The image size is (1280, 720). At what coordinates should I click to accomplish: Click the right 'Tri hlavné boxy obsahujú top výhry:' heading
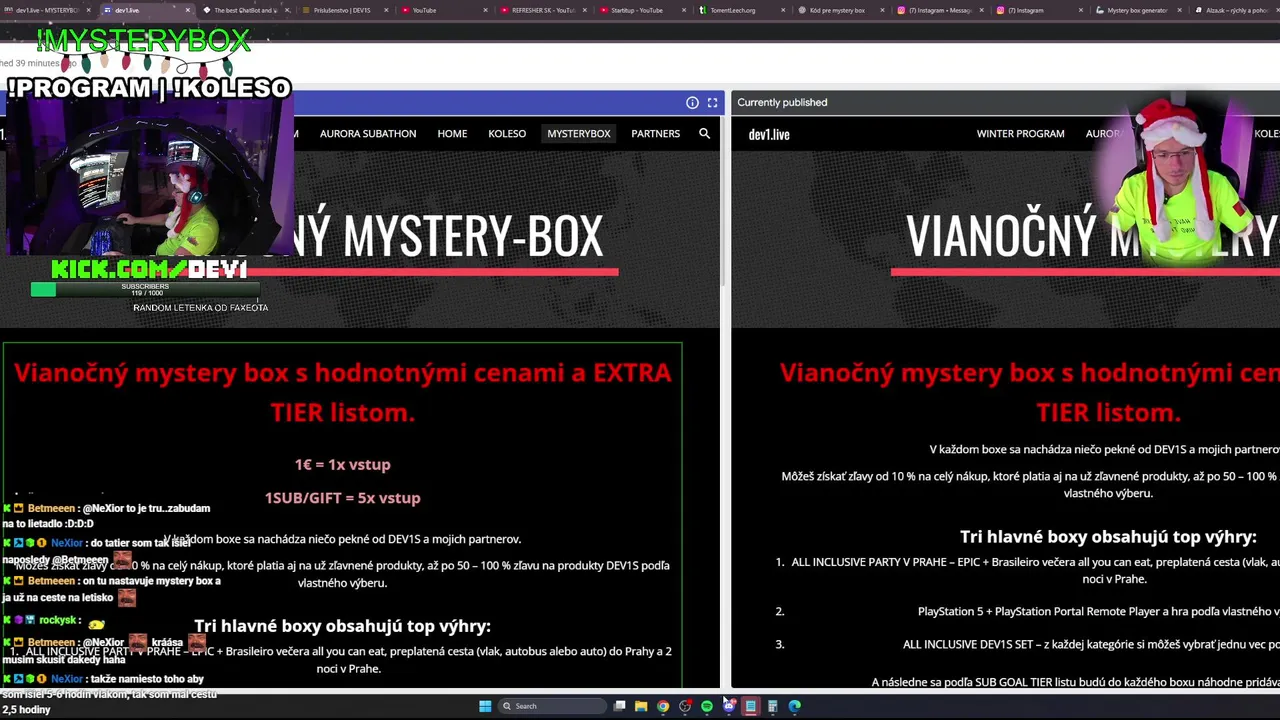click(1108, 537)
